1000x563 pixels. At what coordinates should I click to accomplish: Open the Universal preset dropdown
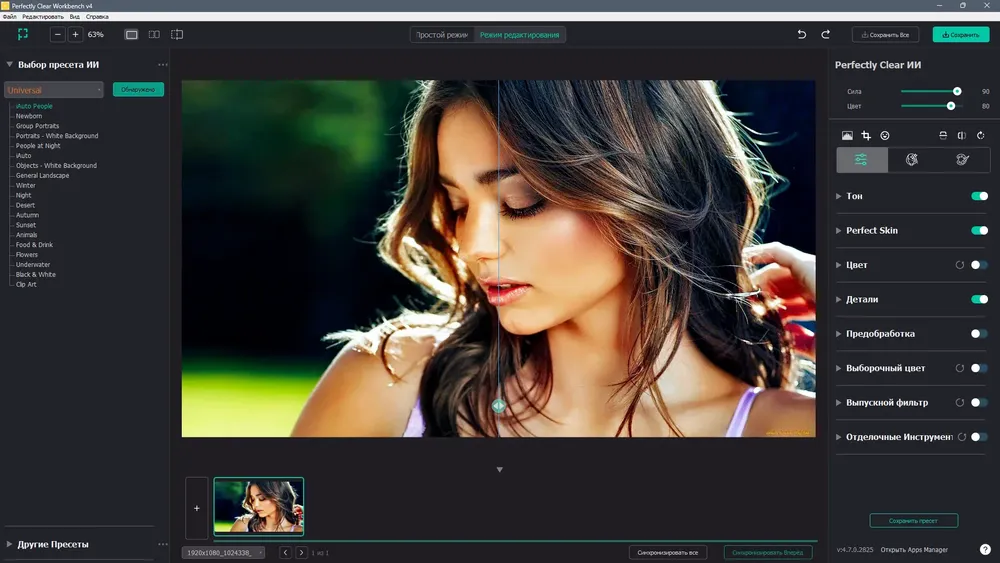click(54, 90)
